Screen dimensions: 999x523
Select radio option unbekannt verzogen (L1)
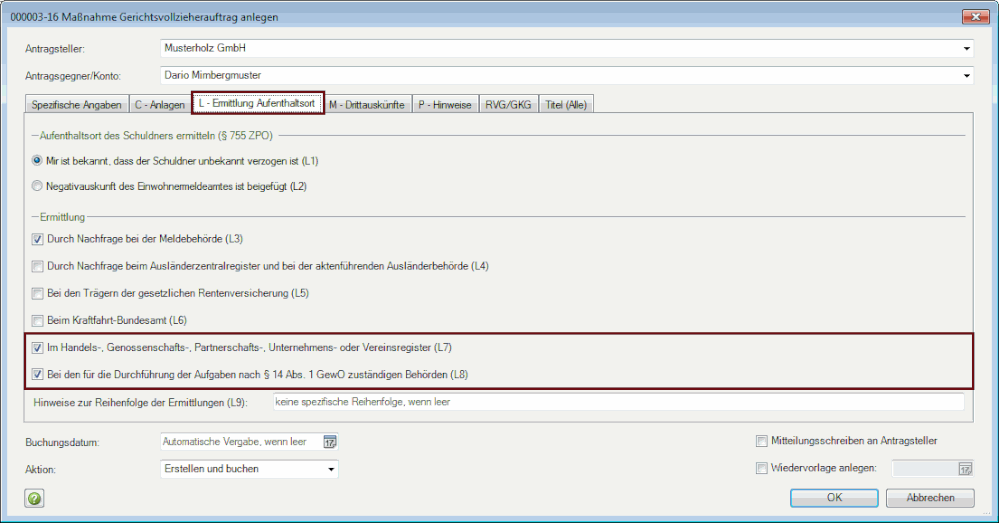pos(38,160)
